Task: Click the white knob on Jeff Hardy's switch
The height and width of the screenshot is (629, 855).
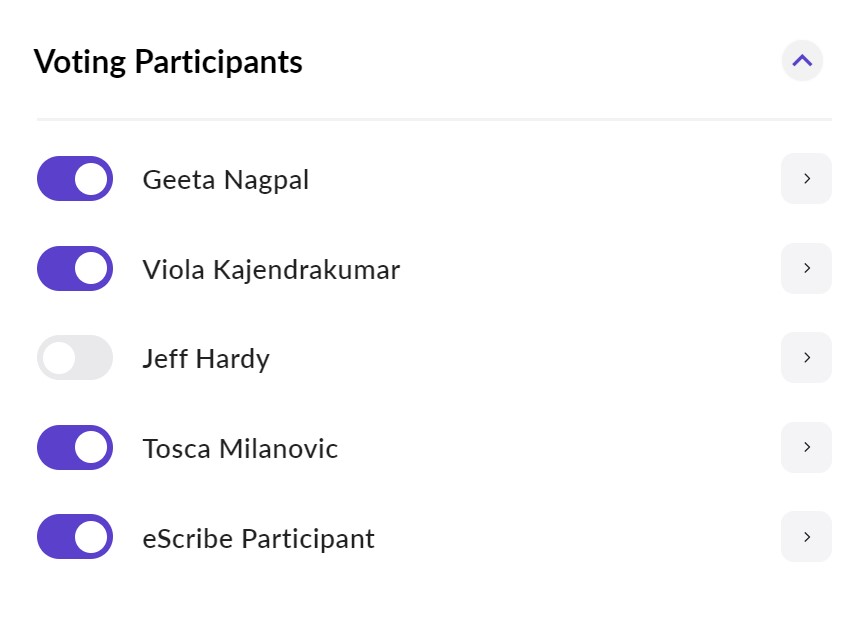Action: pos(59,358)
